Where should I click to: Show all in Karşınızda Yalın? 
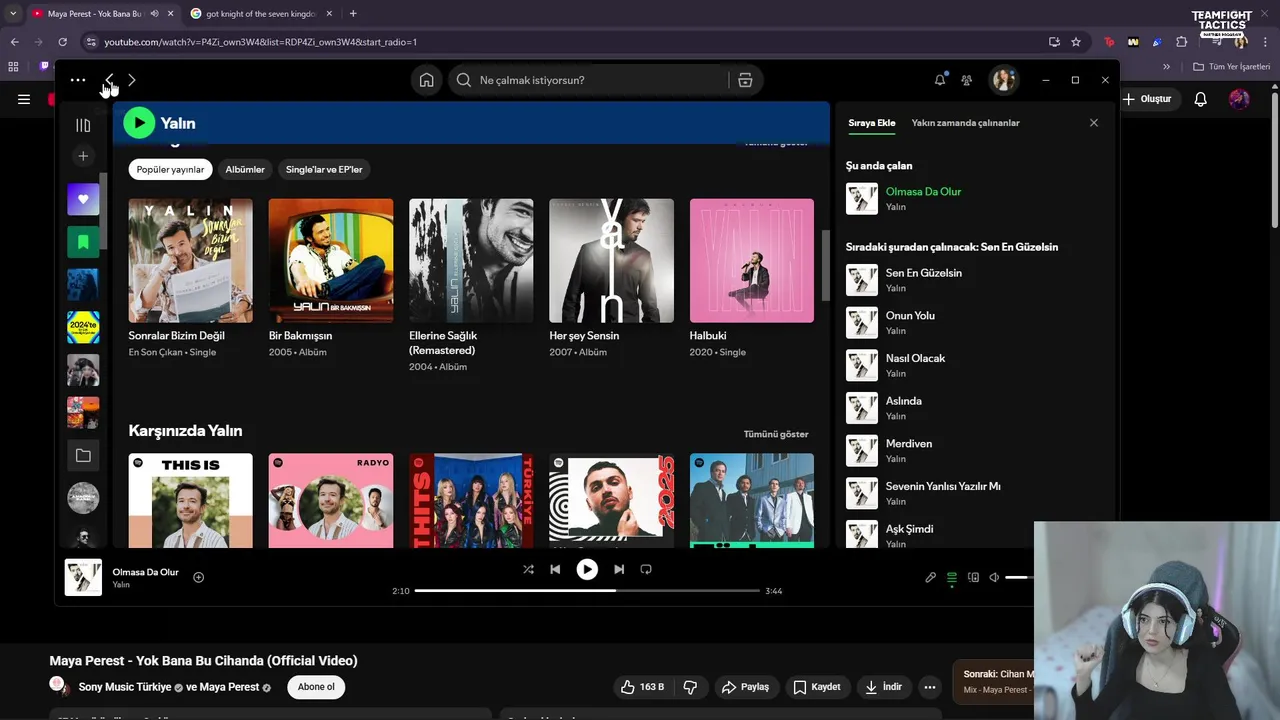(x=776, y=434)
